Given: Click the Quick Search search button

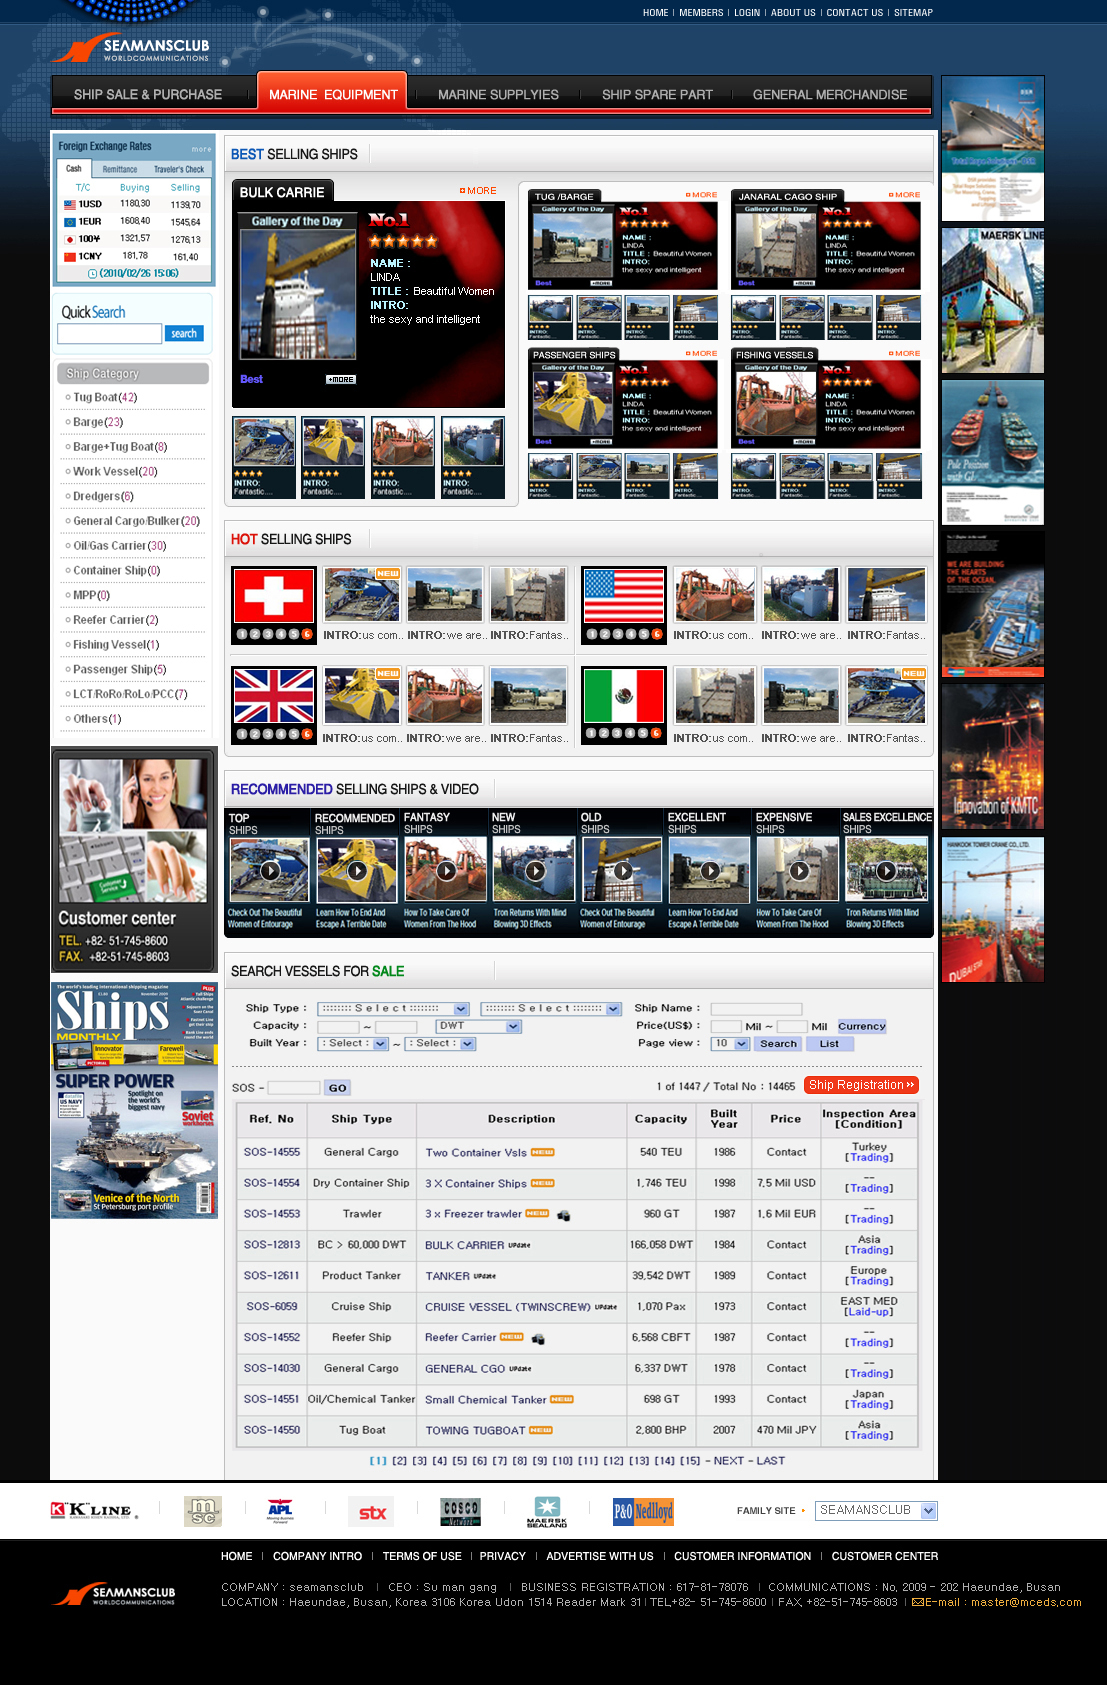Looking at the screenshot, I should pos(184,334).
